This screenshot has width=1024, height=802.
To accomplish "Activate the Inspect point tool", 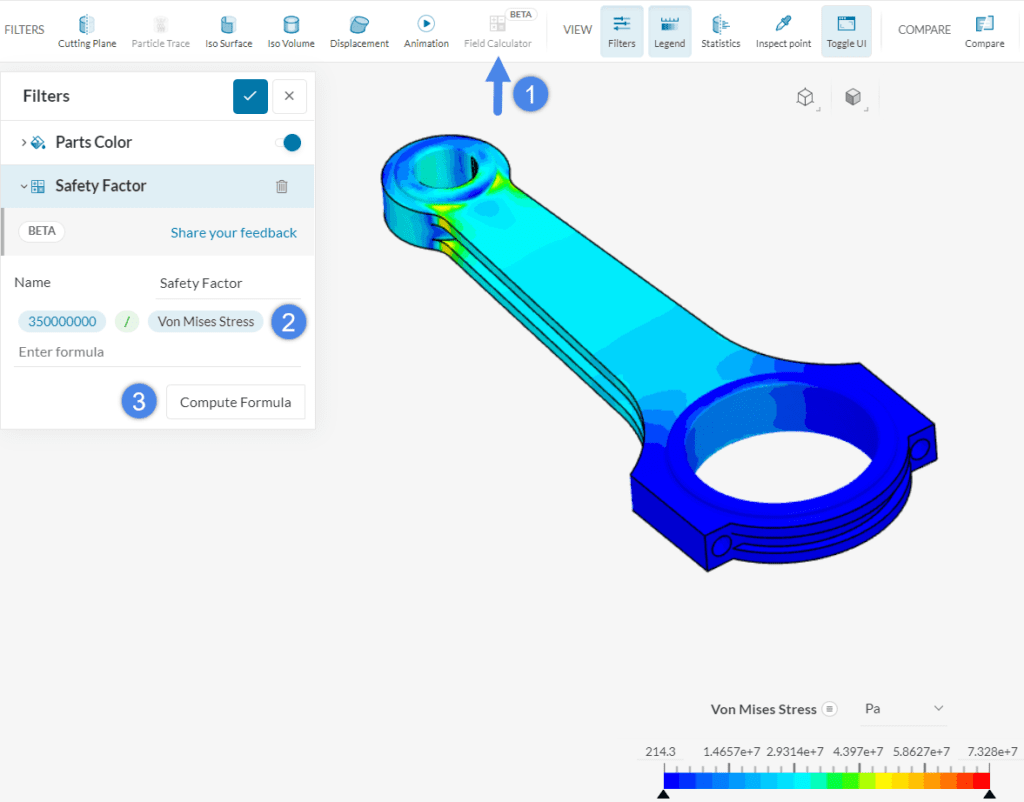I will pos(783,30).
